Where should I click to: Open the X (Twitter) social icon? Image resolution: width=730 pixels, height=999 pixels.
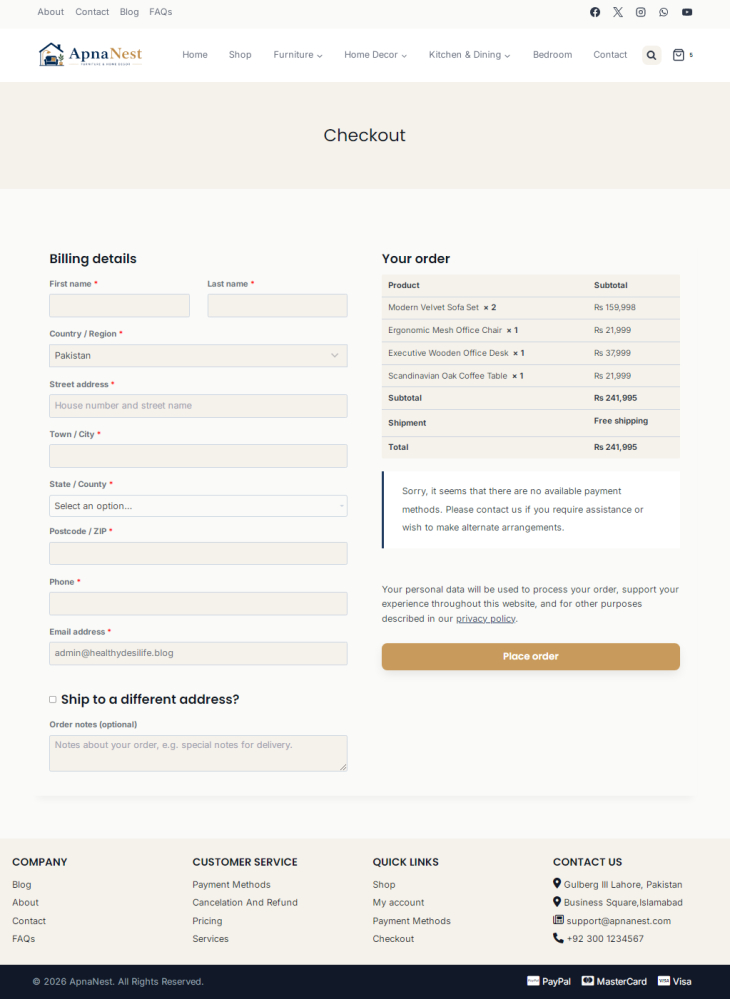pyautogui.click(x=618, y=12)
